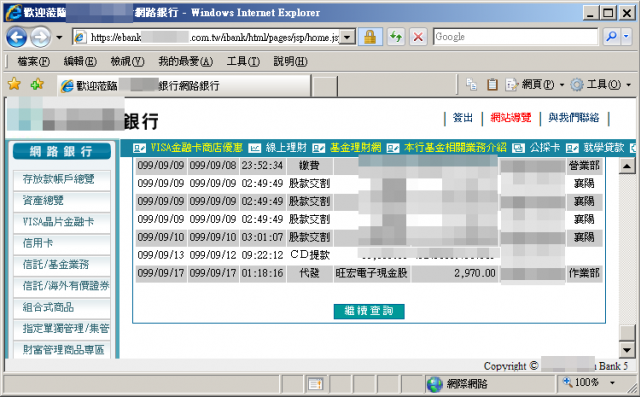
Task: Open 線上理財 banner link
Action: [286, 148]
